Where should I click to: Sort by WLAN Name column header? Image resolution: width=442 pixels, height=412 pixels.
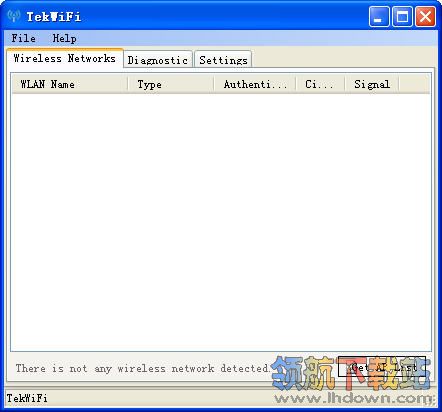[70, 84]
